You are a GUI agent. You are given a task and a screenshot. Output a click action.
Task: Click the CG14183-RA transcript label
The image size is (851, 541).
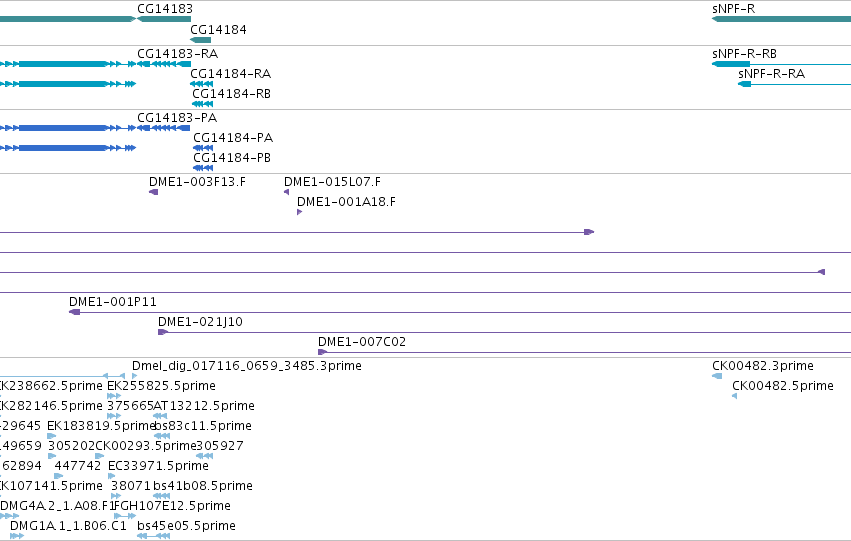tap(177, 54)
